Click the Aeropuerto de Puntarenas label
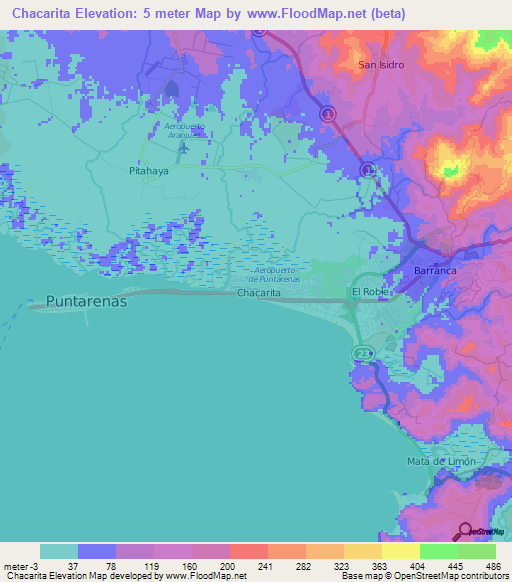The width and height of the screenshot is (512, 582). [274, 275]
